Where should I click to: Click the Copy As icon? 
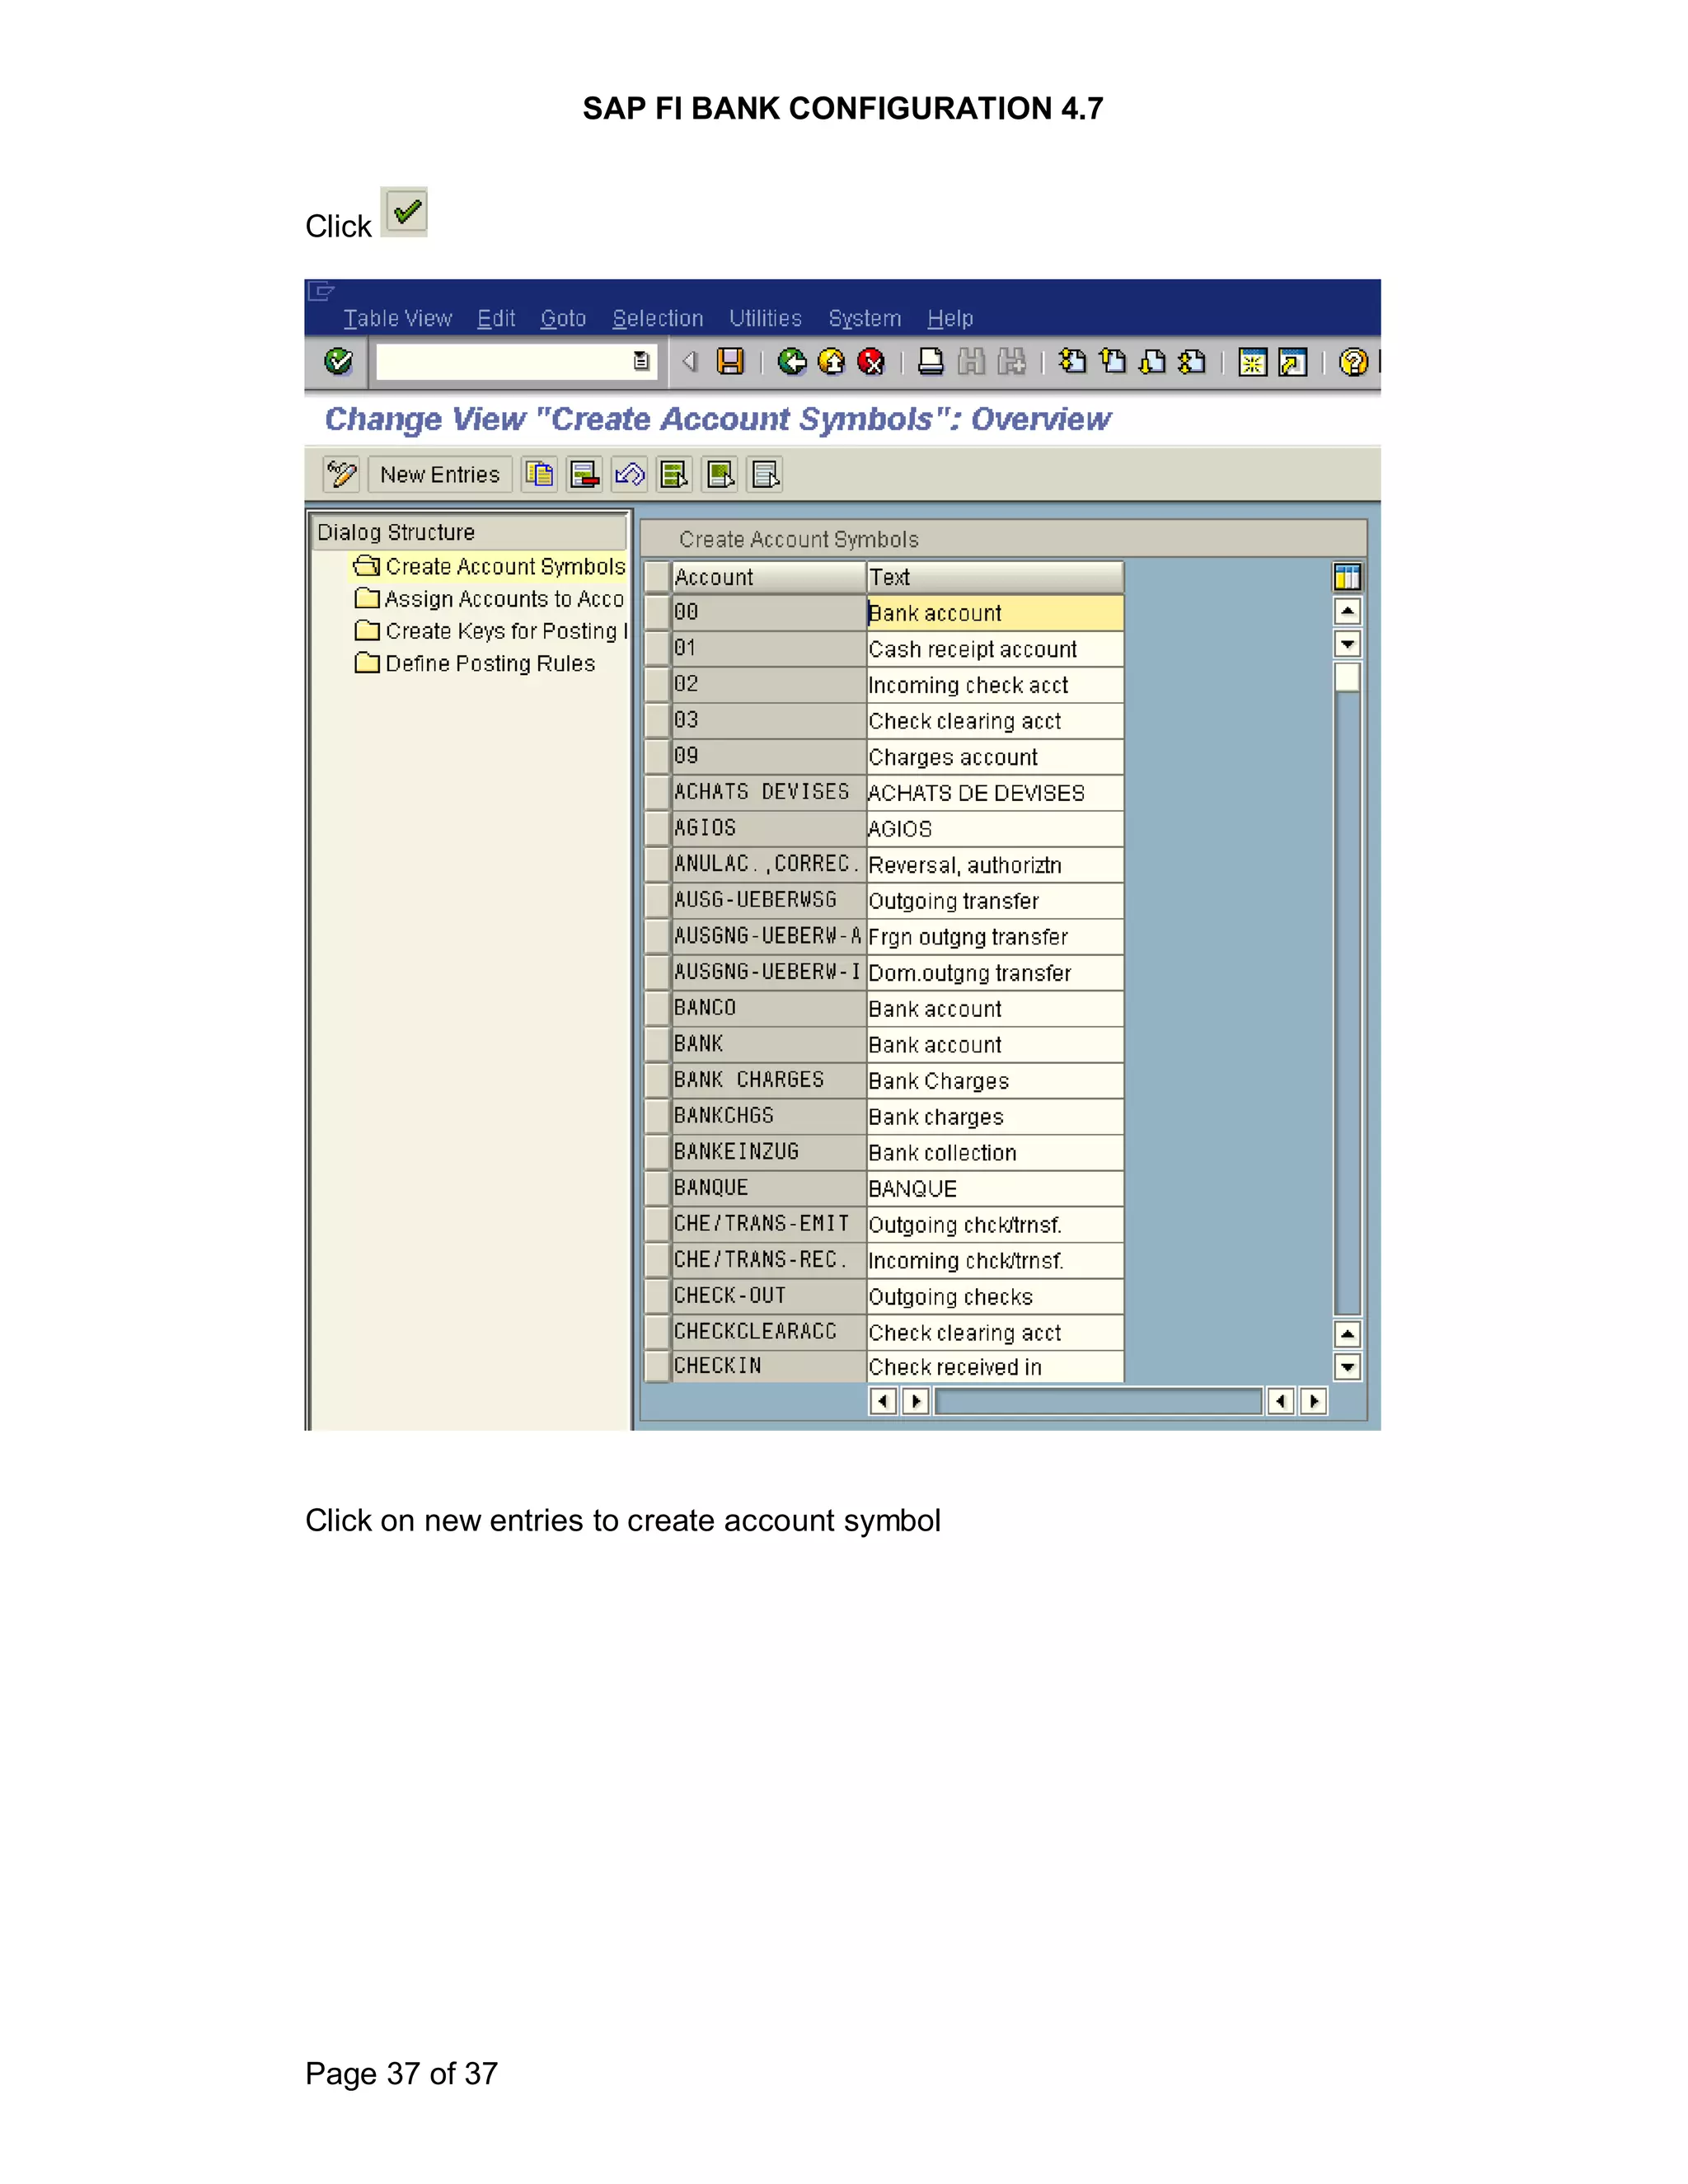pos(540,474)
